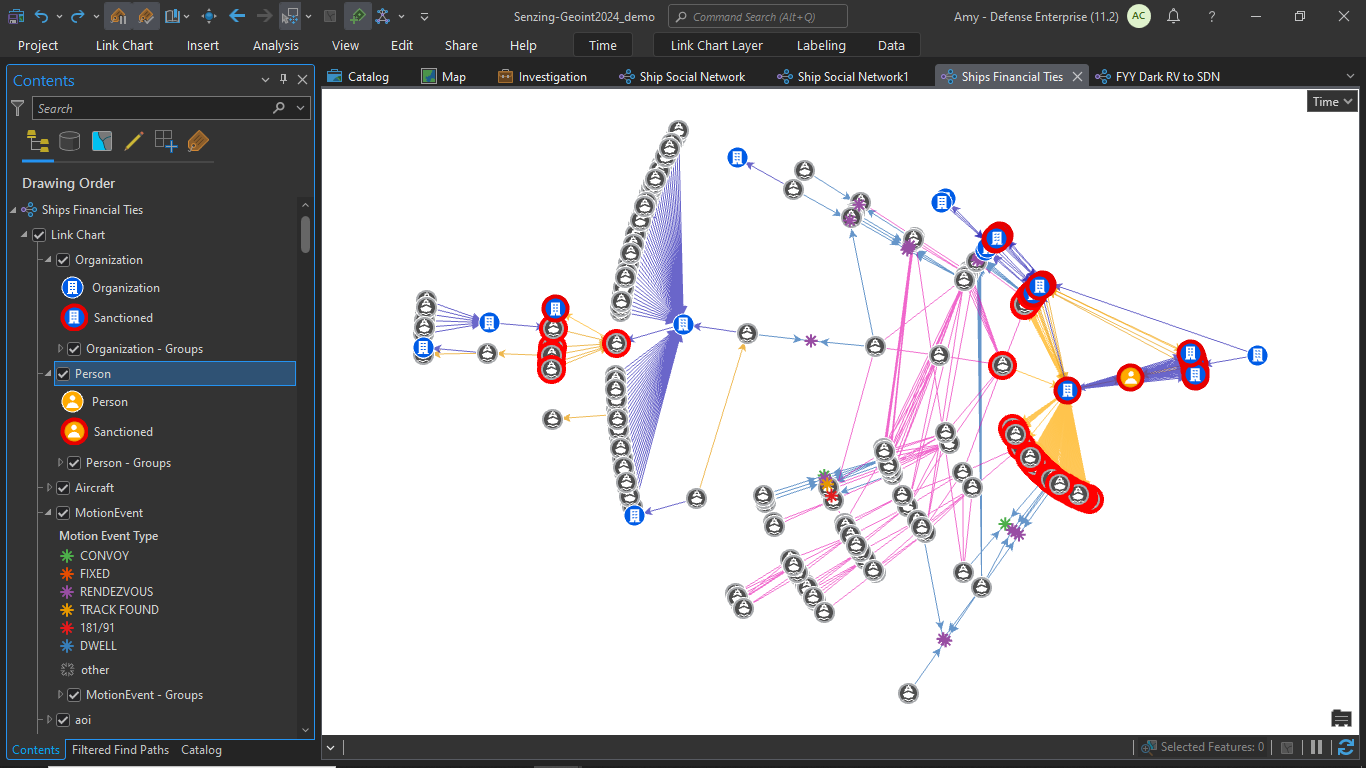The height and width of the screenshot is (768, 1366).
Task: Click the undo arrow in the quick toolbar
Action: (41, 16)
